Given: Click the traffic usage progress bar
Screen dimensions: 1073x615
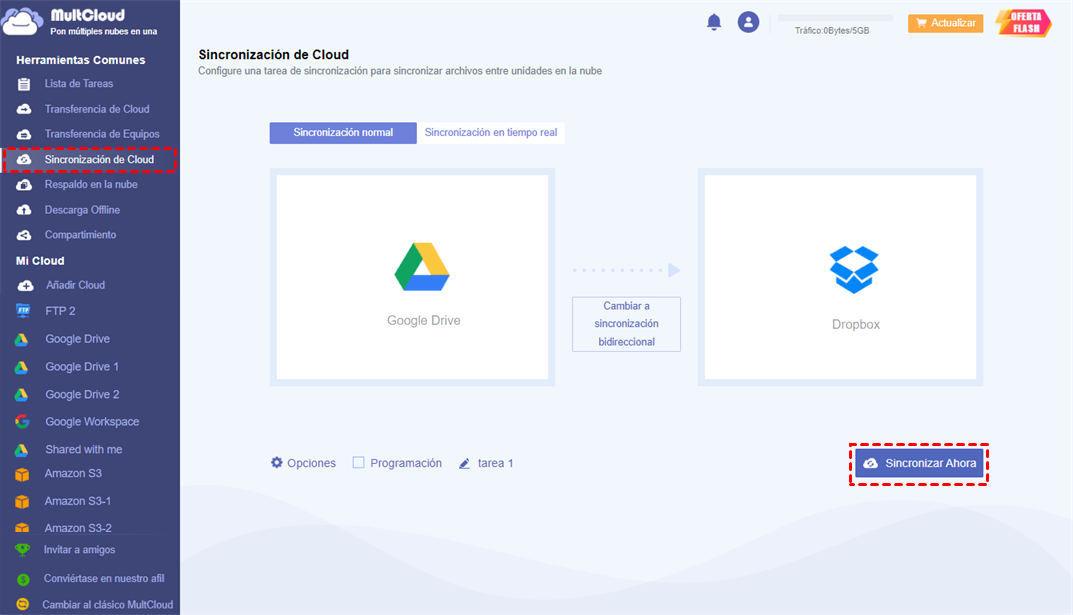Looking at the screenshot, I should click(835, 18).
